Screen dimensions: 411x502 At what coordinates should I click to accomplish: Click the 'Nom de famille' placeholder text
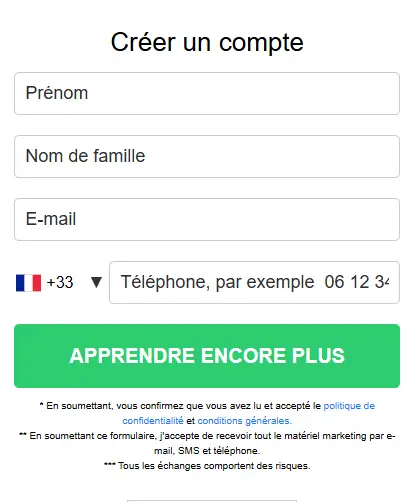[86, 156]
